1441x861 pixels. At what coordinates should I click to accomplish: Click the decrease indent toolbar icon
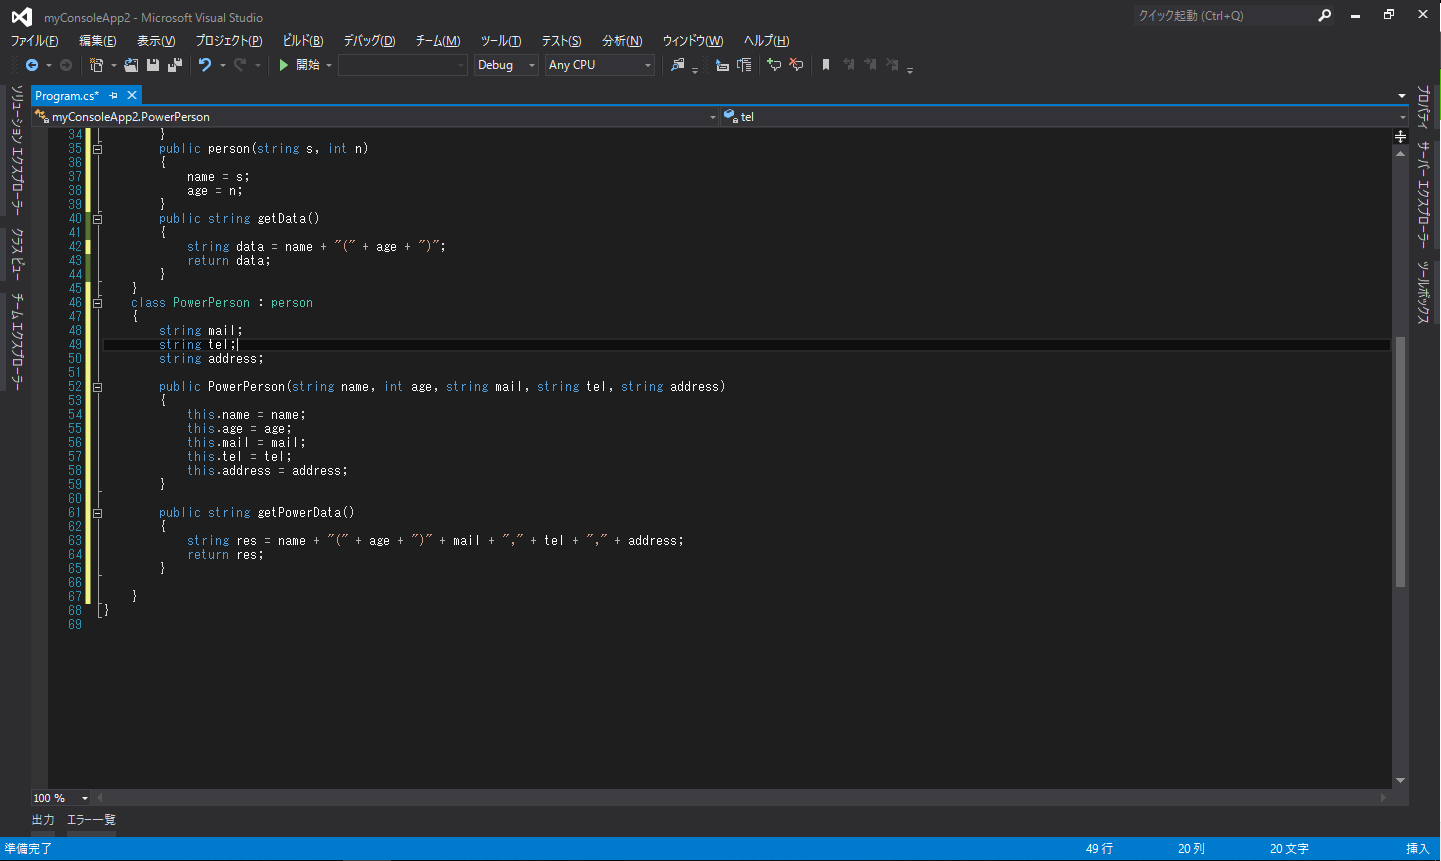click(x=722, y=65)
